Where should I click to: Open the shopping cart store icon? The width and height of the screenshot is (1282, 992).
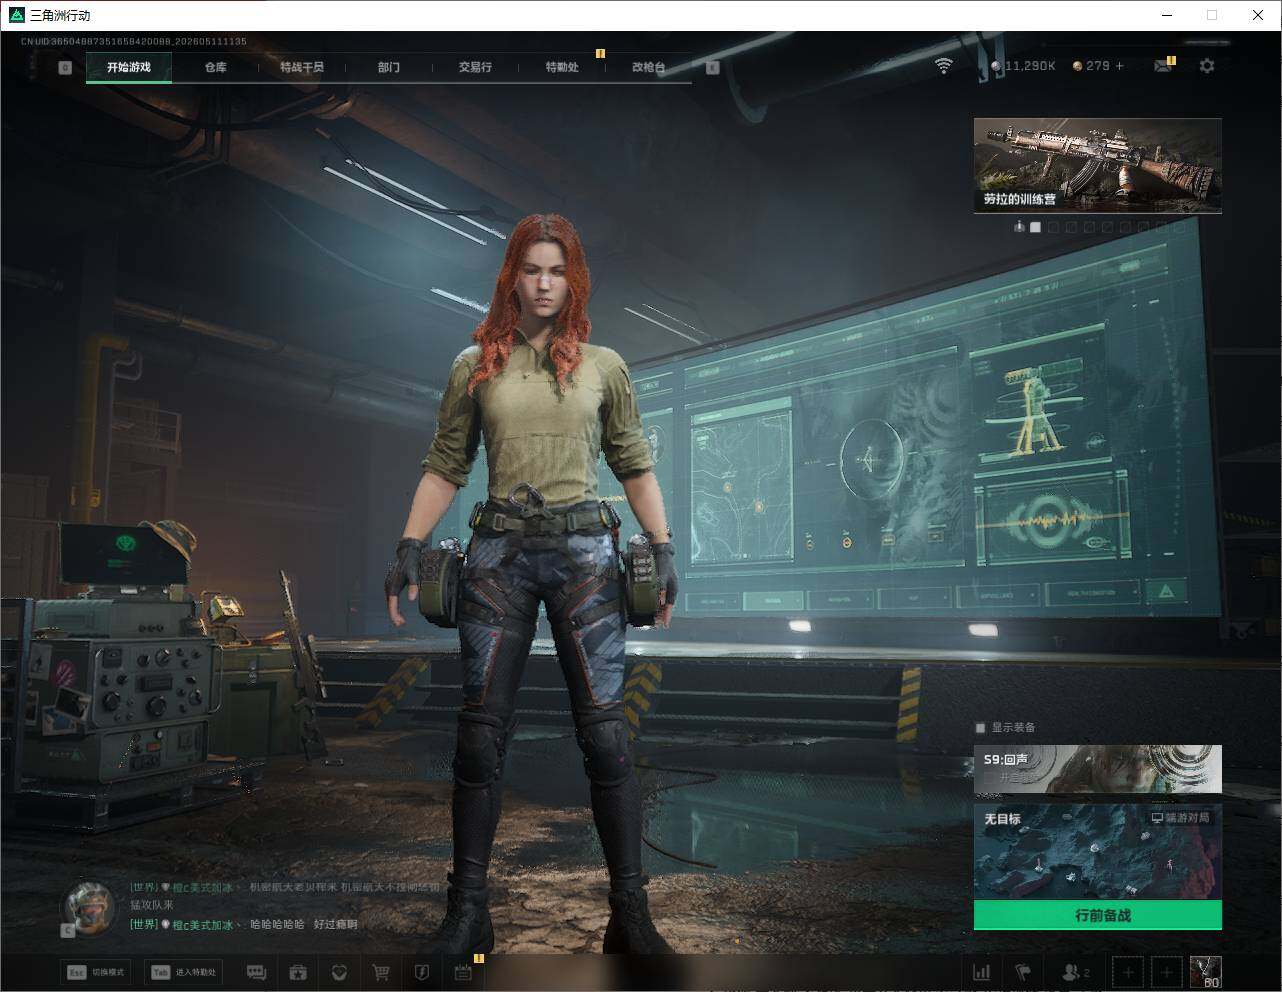380,972
